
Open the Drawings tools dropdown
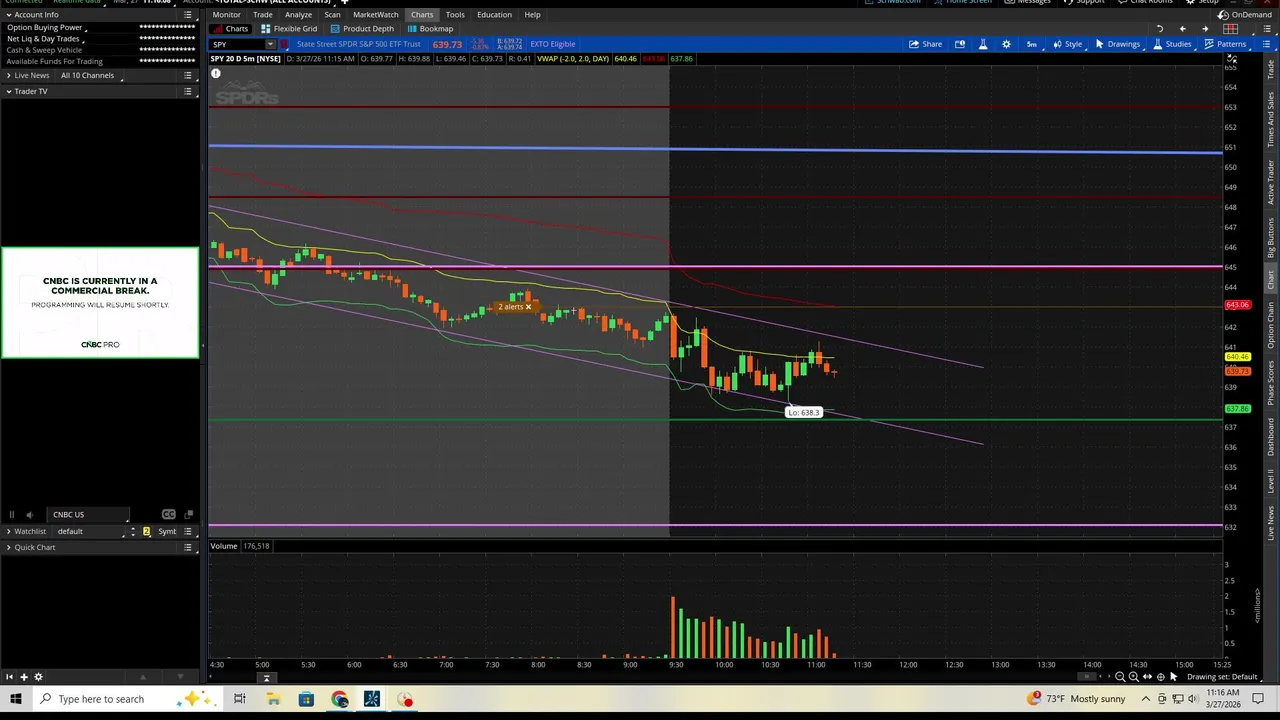pos(1117,44)
